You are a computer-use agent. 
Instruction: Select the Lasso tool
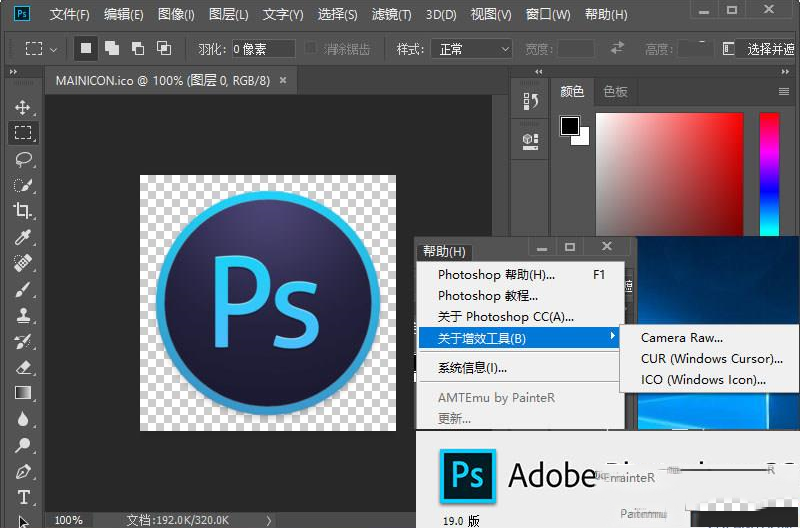pos(22,160)
